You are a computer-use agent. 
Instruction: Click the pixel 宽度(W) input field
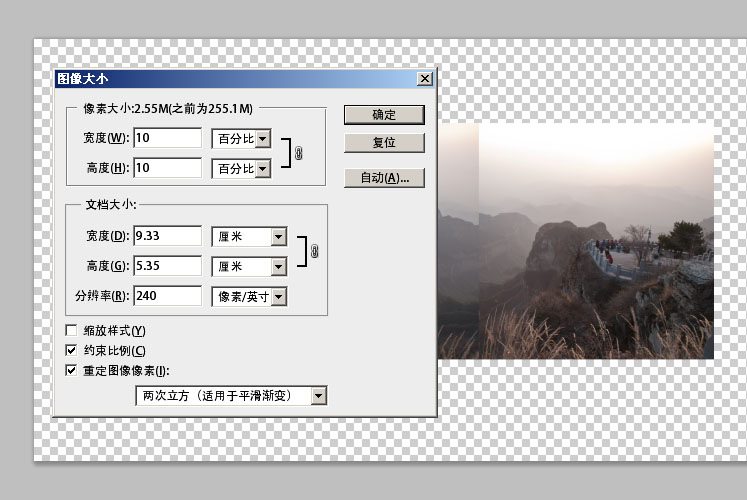tap(168, 138)
